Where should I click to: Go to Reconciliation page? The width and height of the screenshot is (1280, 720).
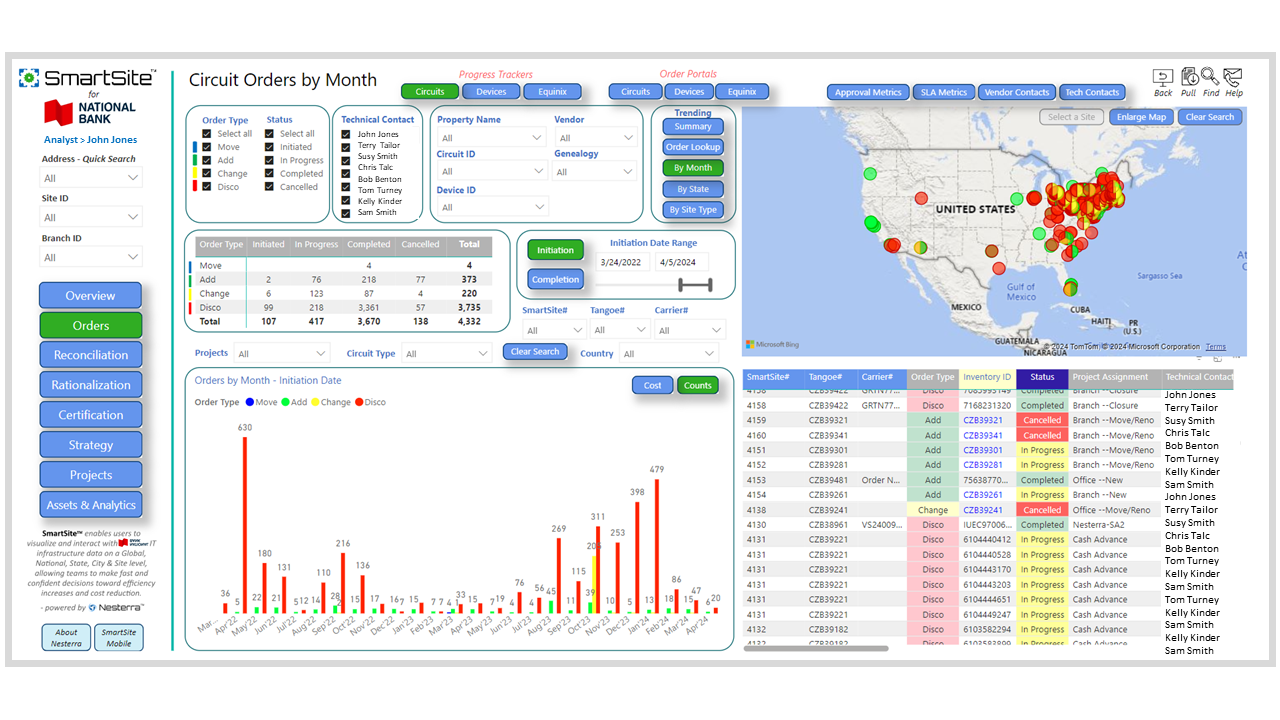[x=90, y=355]
